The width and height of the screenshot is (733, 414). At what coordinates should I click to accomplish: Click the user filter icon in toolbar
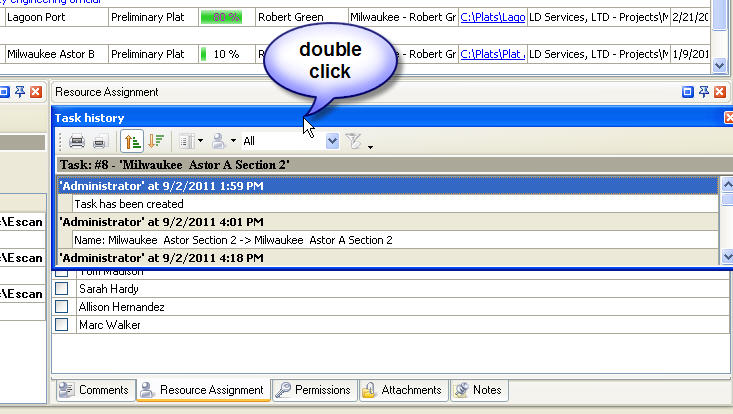pyautogui.click(x=218, y=141)
